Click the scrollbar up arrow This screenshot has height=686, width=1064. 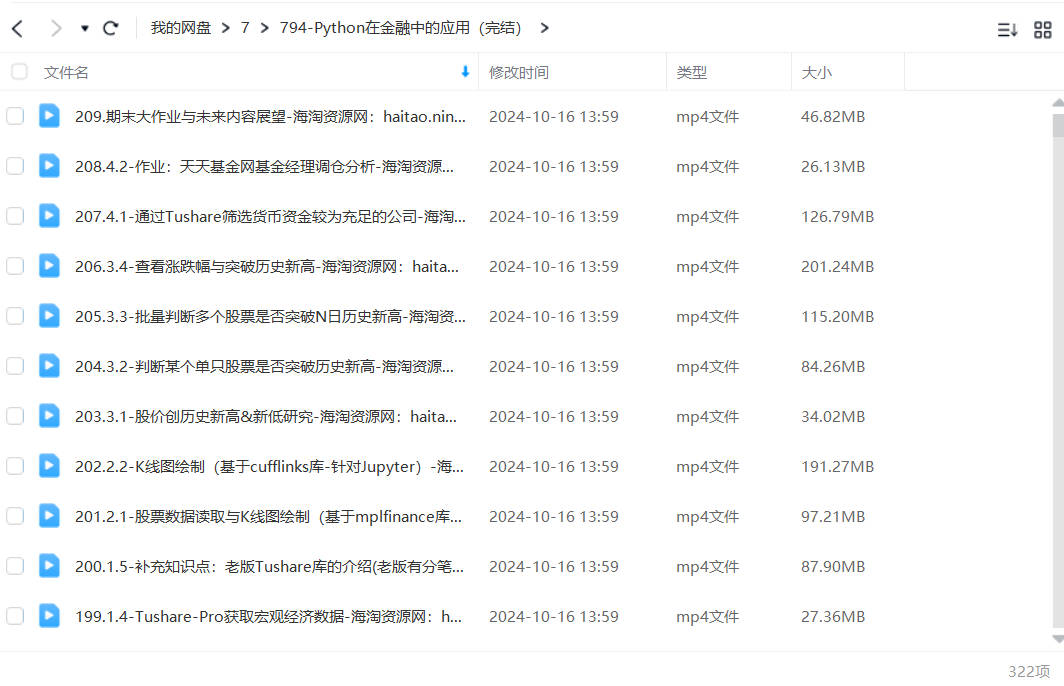(x=1058, y=102)
